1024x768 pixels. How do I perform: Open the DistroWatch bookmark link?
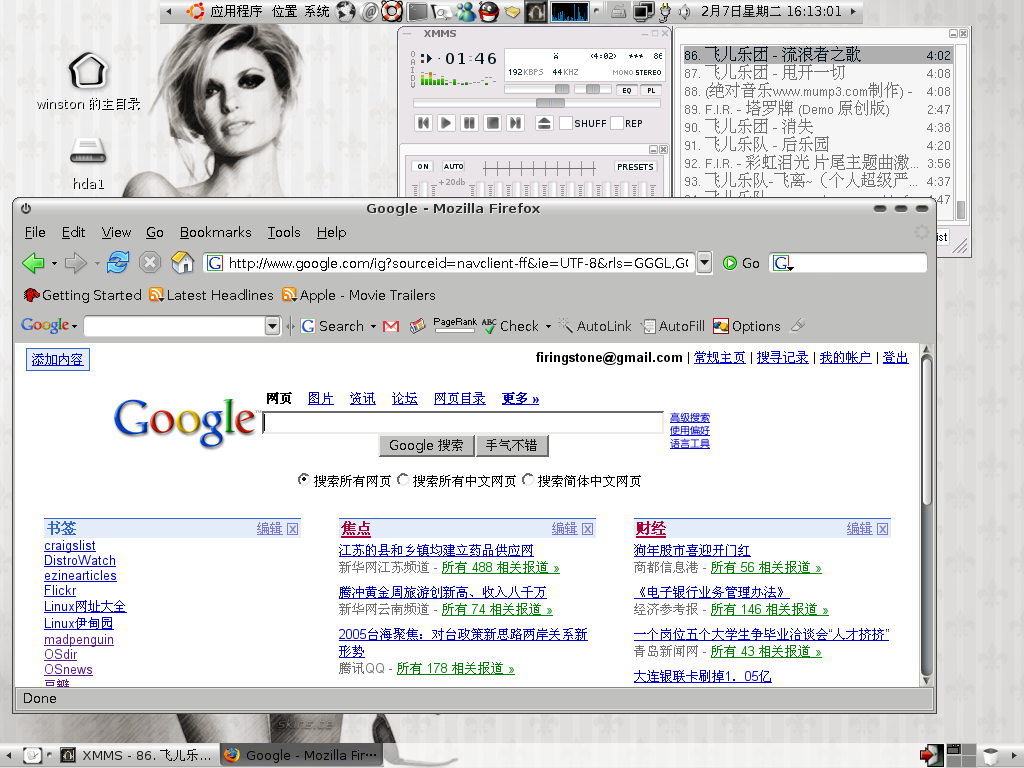80,561
